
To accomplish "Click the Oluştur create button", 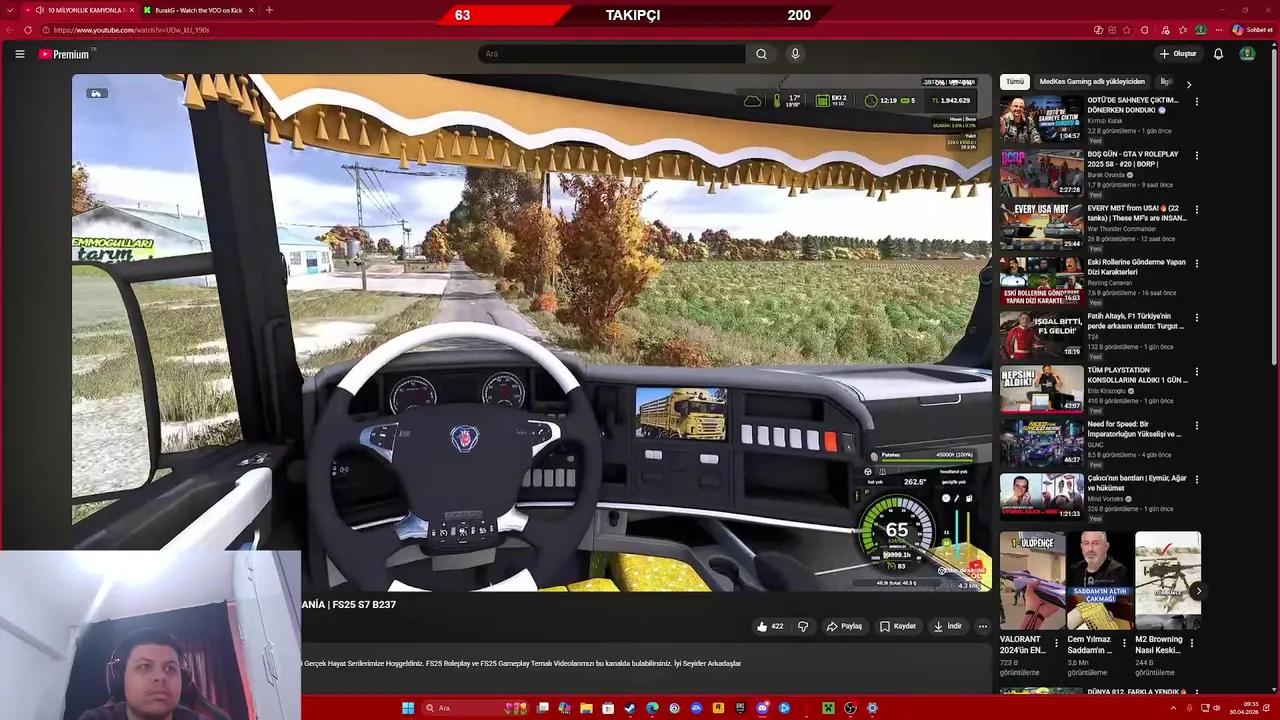I will coord(1178,54).
